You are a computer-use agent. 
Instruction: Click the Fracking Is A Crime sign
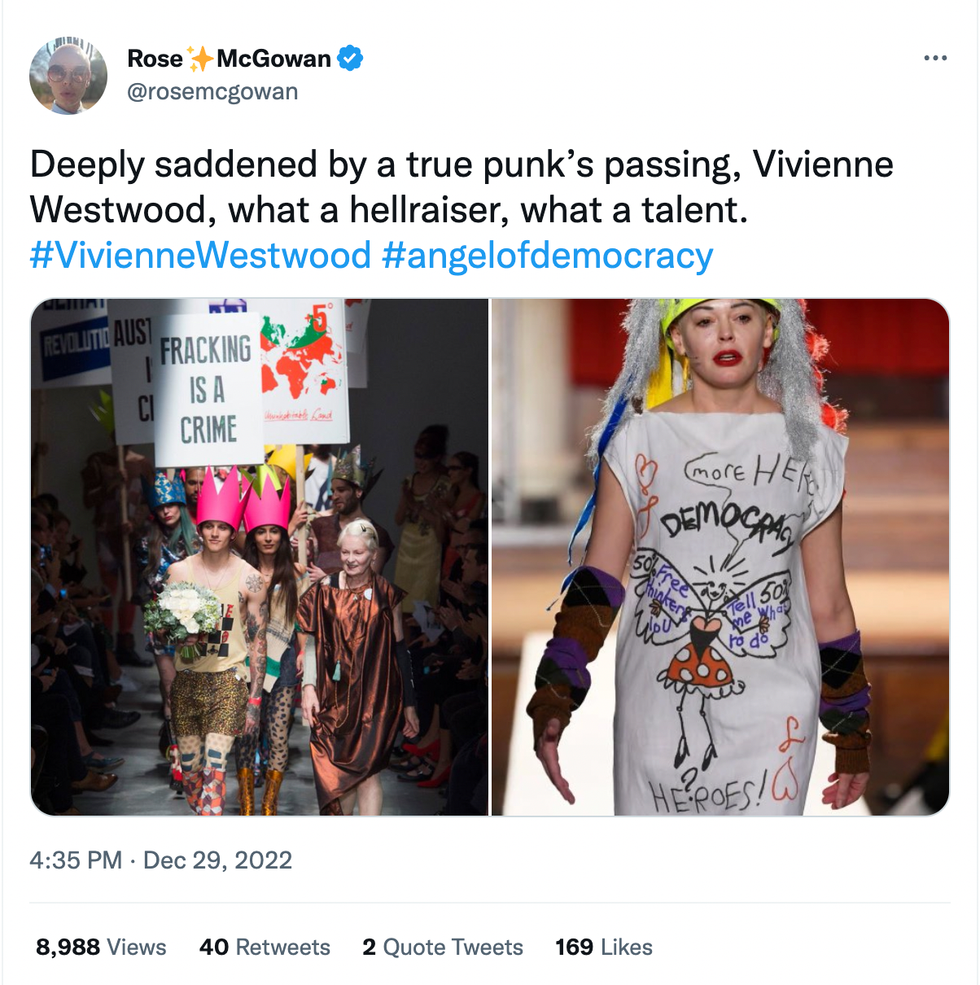tap(207, 389)
